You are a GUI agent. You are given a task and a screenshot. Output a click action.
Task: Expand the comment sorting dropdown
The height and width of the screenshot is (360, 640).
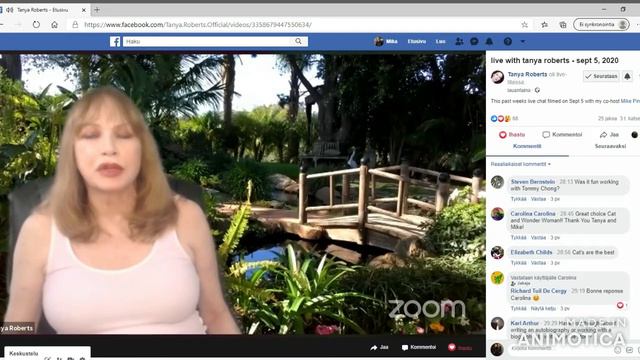[521, 164]
